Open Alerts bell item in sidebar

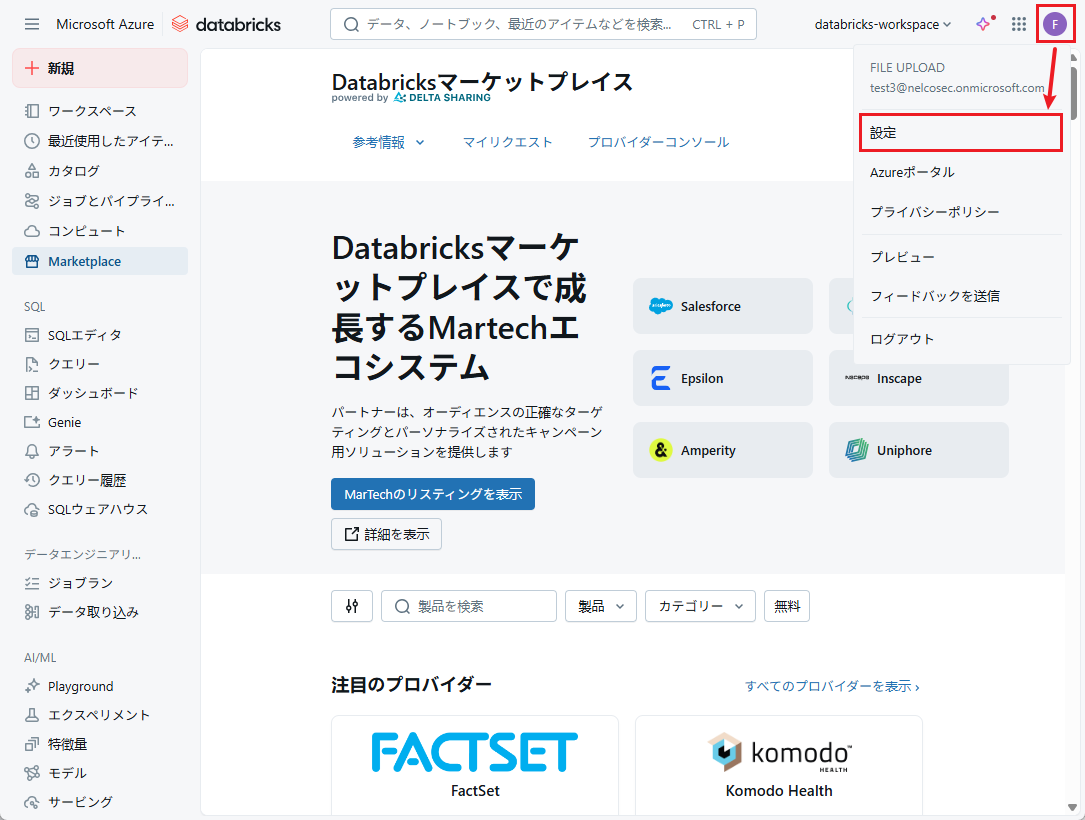tap(74, 451)
